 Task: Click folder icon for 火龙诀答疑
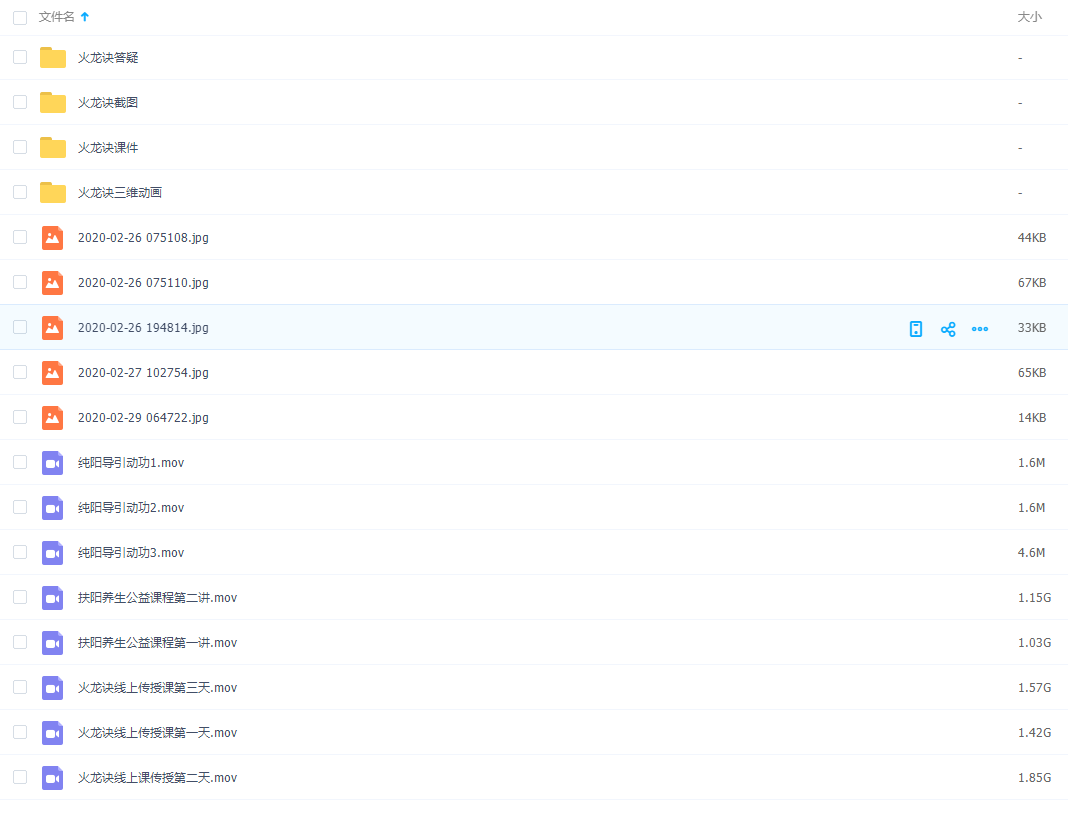[53, 58]
